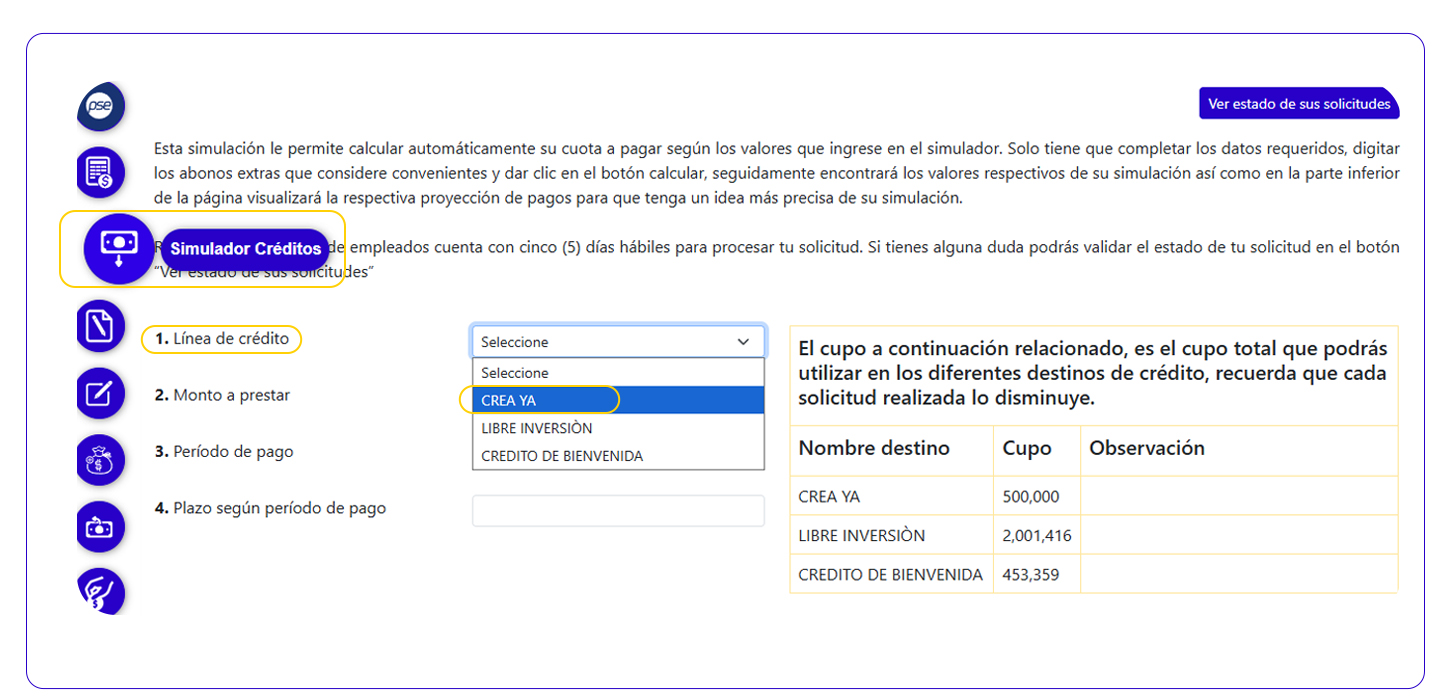The height and width of the screenshot is (696, 1454).
Task: Open the invoice statement sidebar icon
Action: (100, 172)
